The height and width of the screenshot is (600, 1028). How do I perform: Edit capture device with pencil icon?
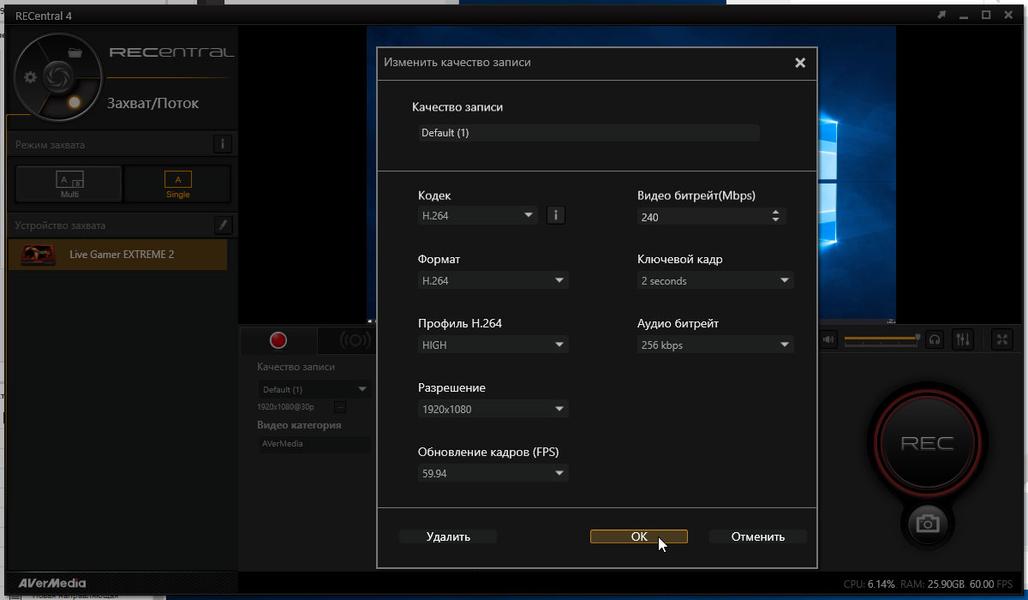click(x=223, y=225)
